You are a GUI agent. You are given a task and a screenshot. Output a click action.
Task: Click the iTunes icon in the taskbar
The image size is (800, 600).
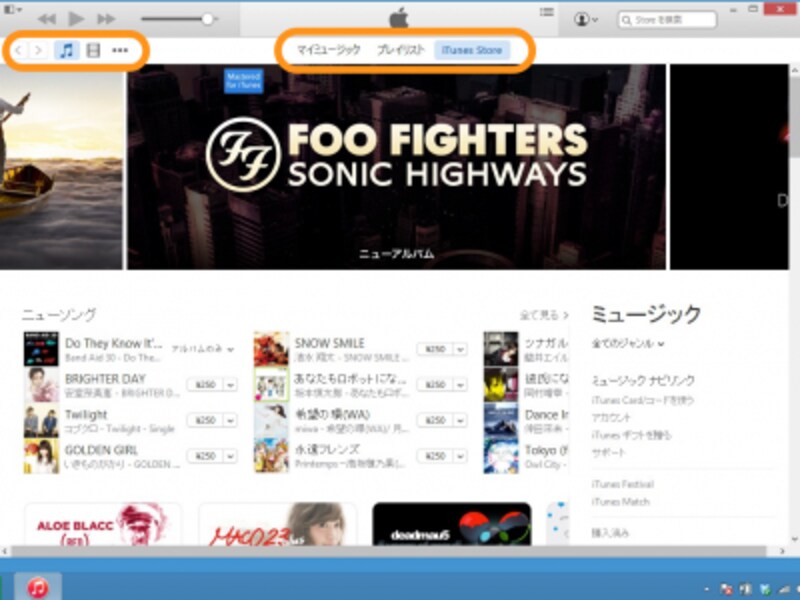[x=38, y=586]
